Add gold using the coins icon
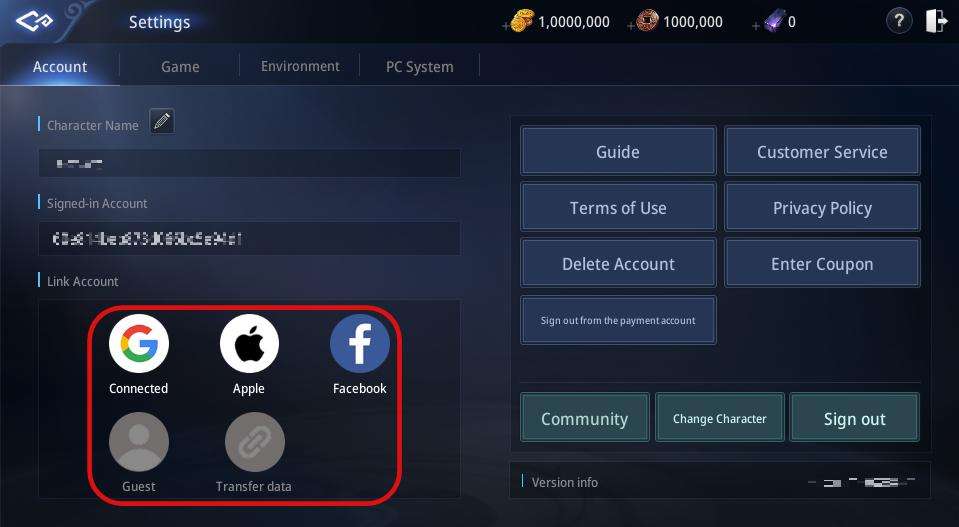 [521, 21]
